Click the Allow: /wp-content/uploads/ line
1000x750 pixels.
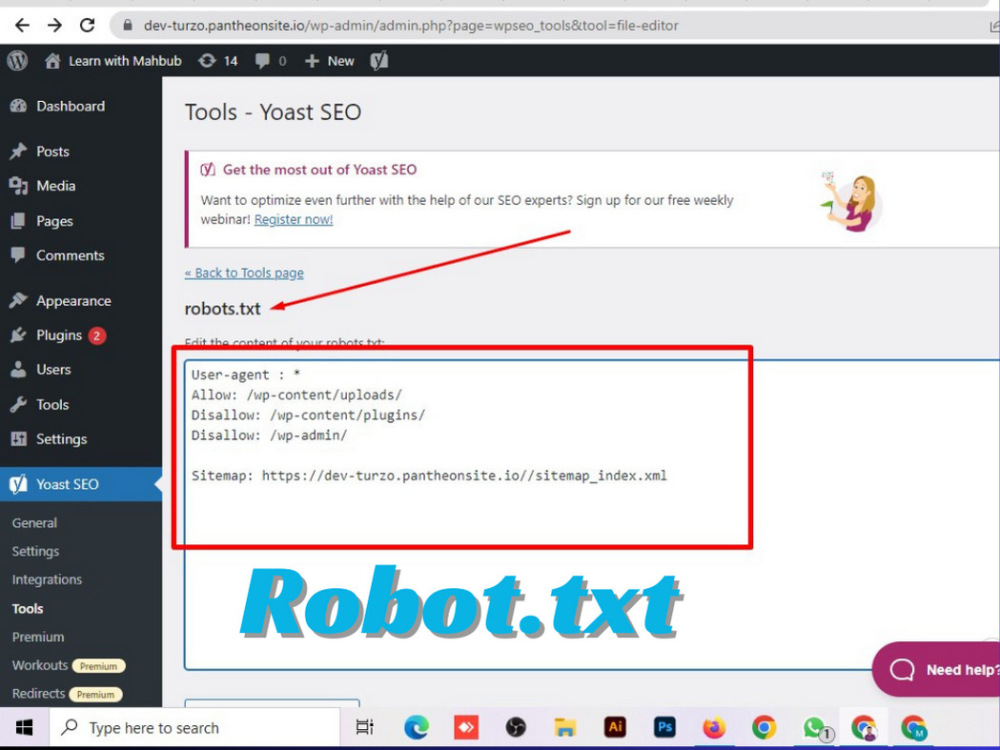[x=297, y=395]
